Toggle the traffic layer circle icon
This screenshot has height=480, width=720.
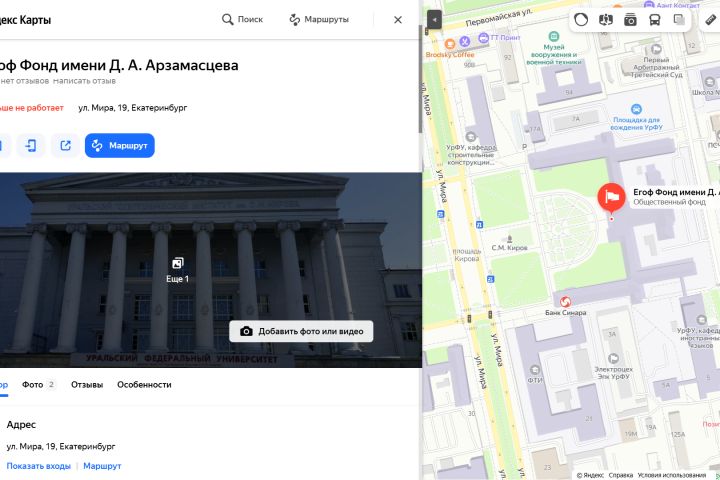tap(581, 20)
